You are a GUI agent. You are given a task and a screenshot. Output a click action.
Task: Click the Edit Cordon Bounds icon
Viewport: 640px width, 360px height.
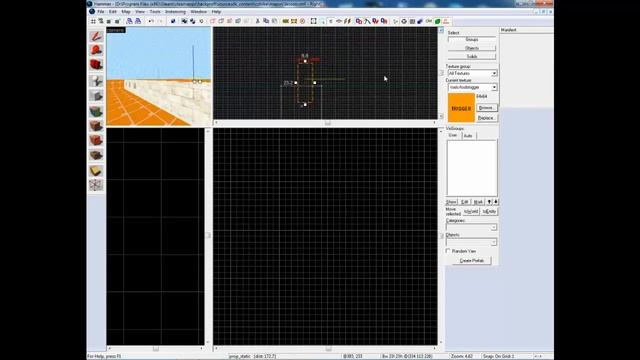point(294,21)
